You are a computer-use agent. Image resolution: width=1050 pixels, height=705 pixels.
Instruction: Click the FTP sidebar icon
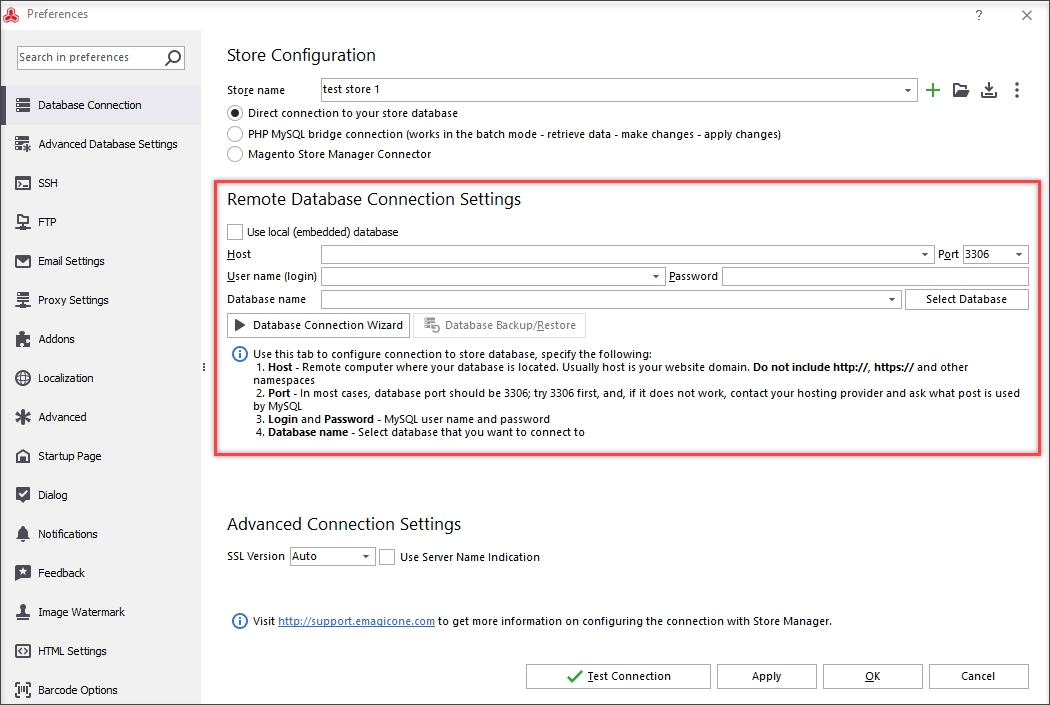pyautogui.click(x=23, y=222)
